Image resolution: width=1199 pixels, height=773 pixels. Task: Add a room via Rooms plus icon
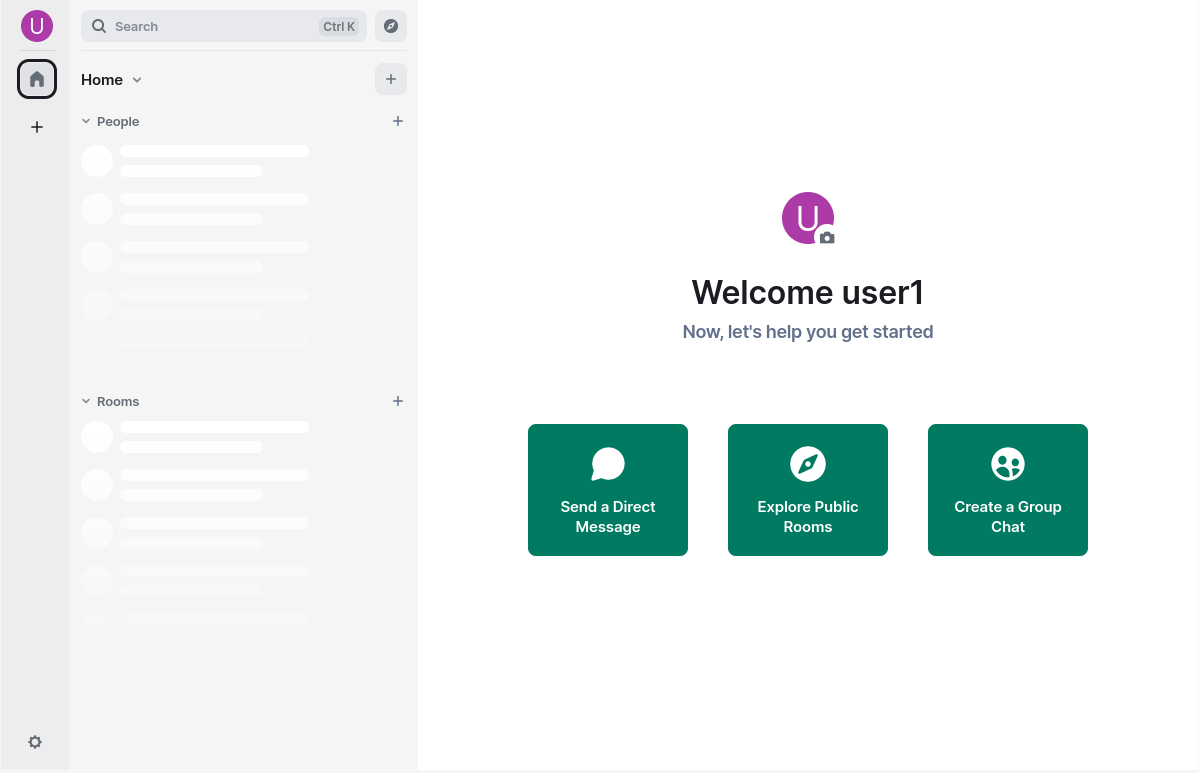(398, 401)
